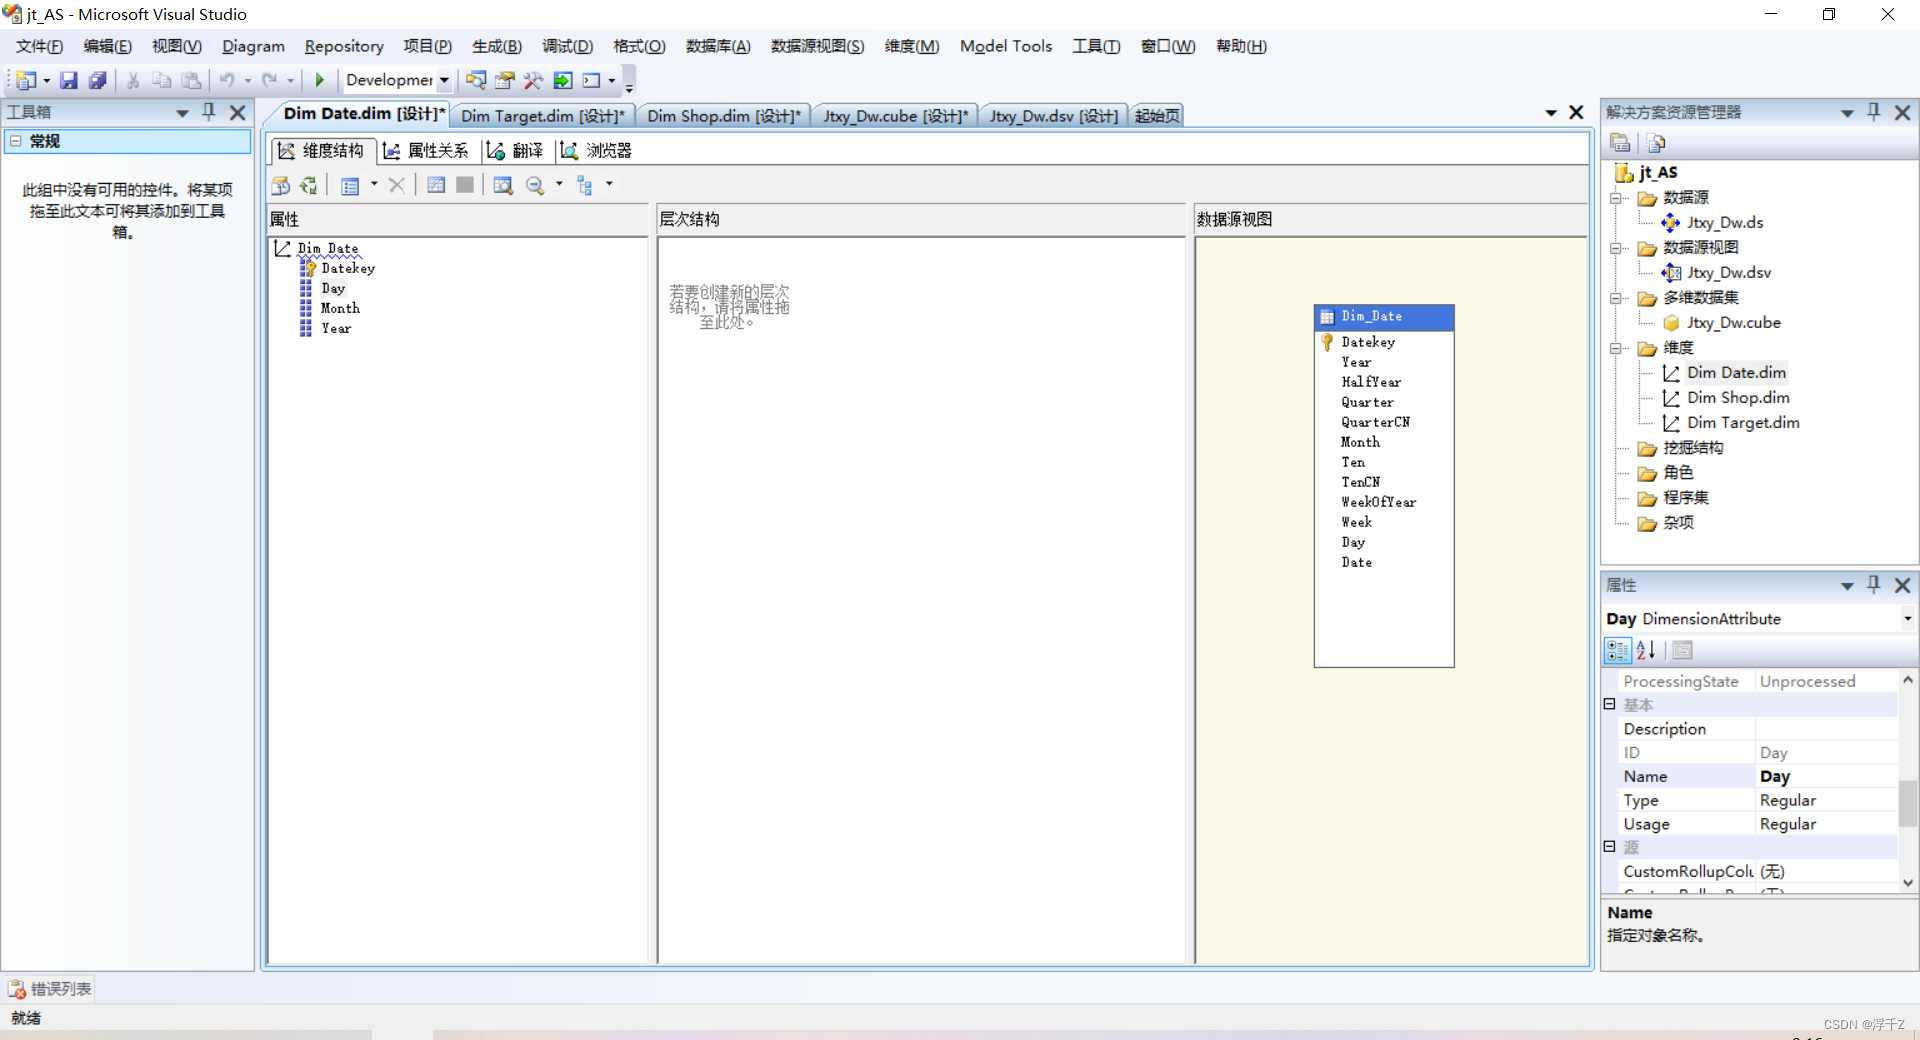Screen dimensions: 1920x1040
Task: Click the Dim_Date table header in data source view
Action: coord(1384,317)
